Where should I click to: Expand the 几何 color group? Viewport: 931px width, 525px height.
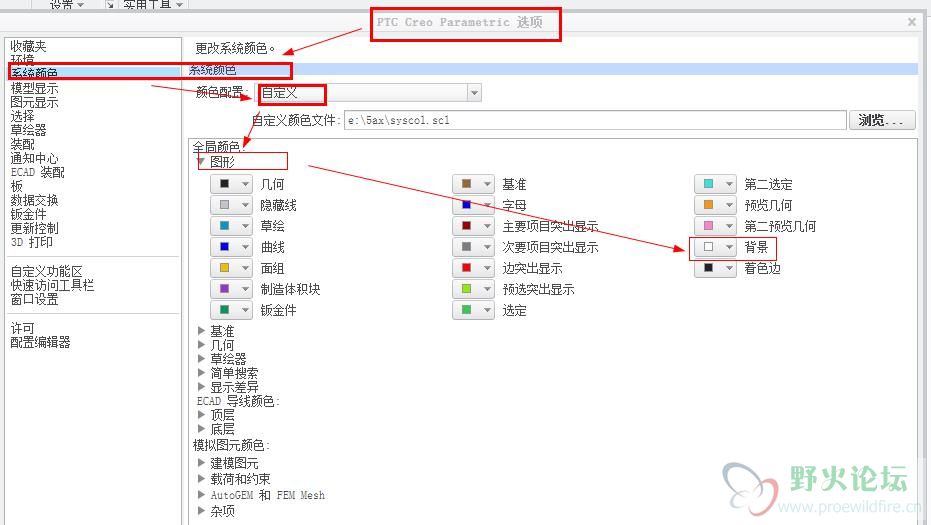point(201,344)
